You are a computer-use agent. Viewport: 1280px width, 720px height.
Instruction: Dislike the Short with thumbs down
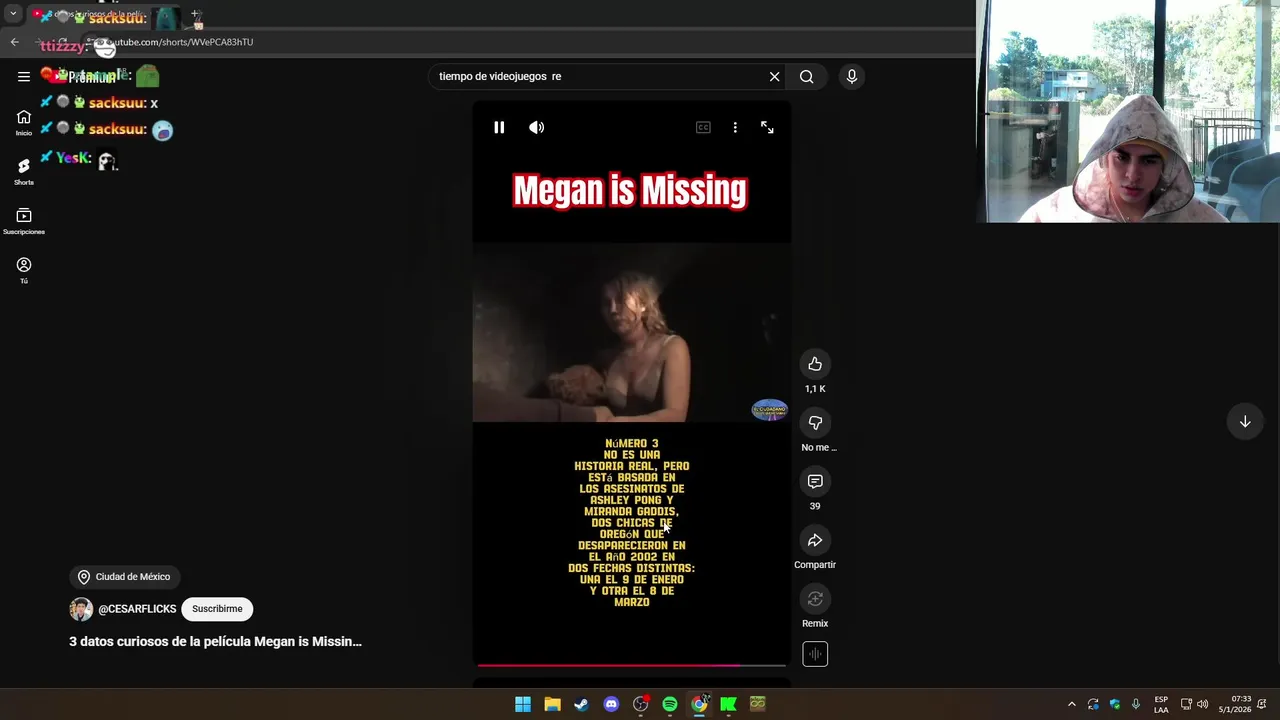pos(815,423)
